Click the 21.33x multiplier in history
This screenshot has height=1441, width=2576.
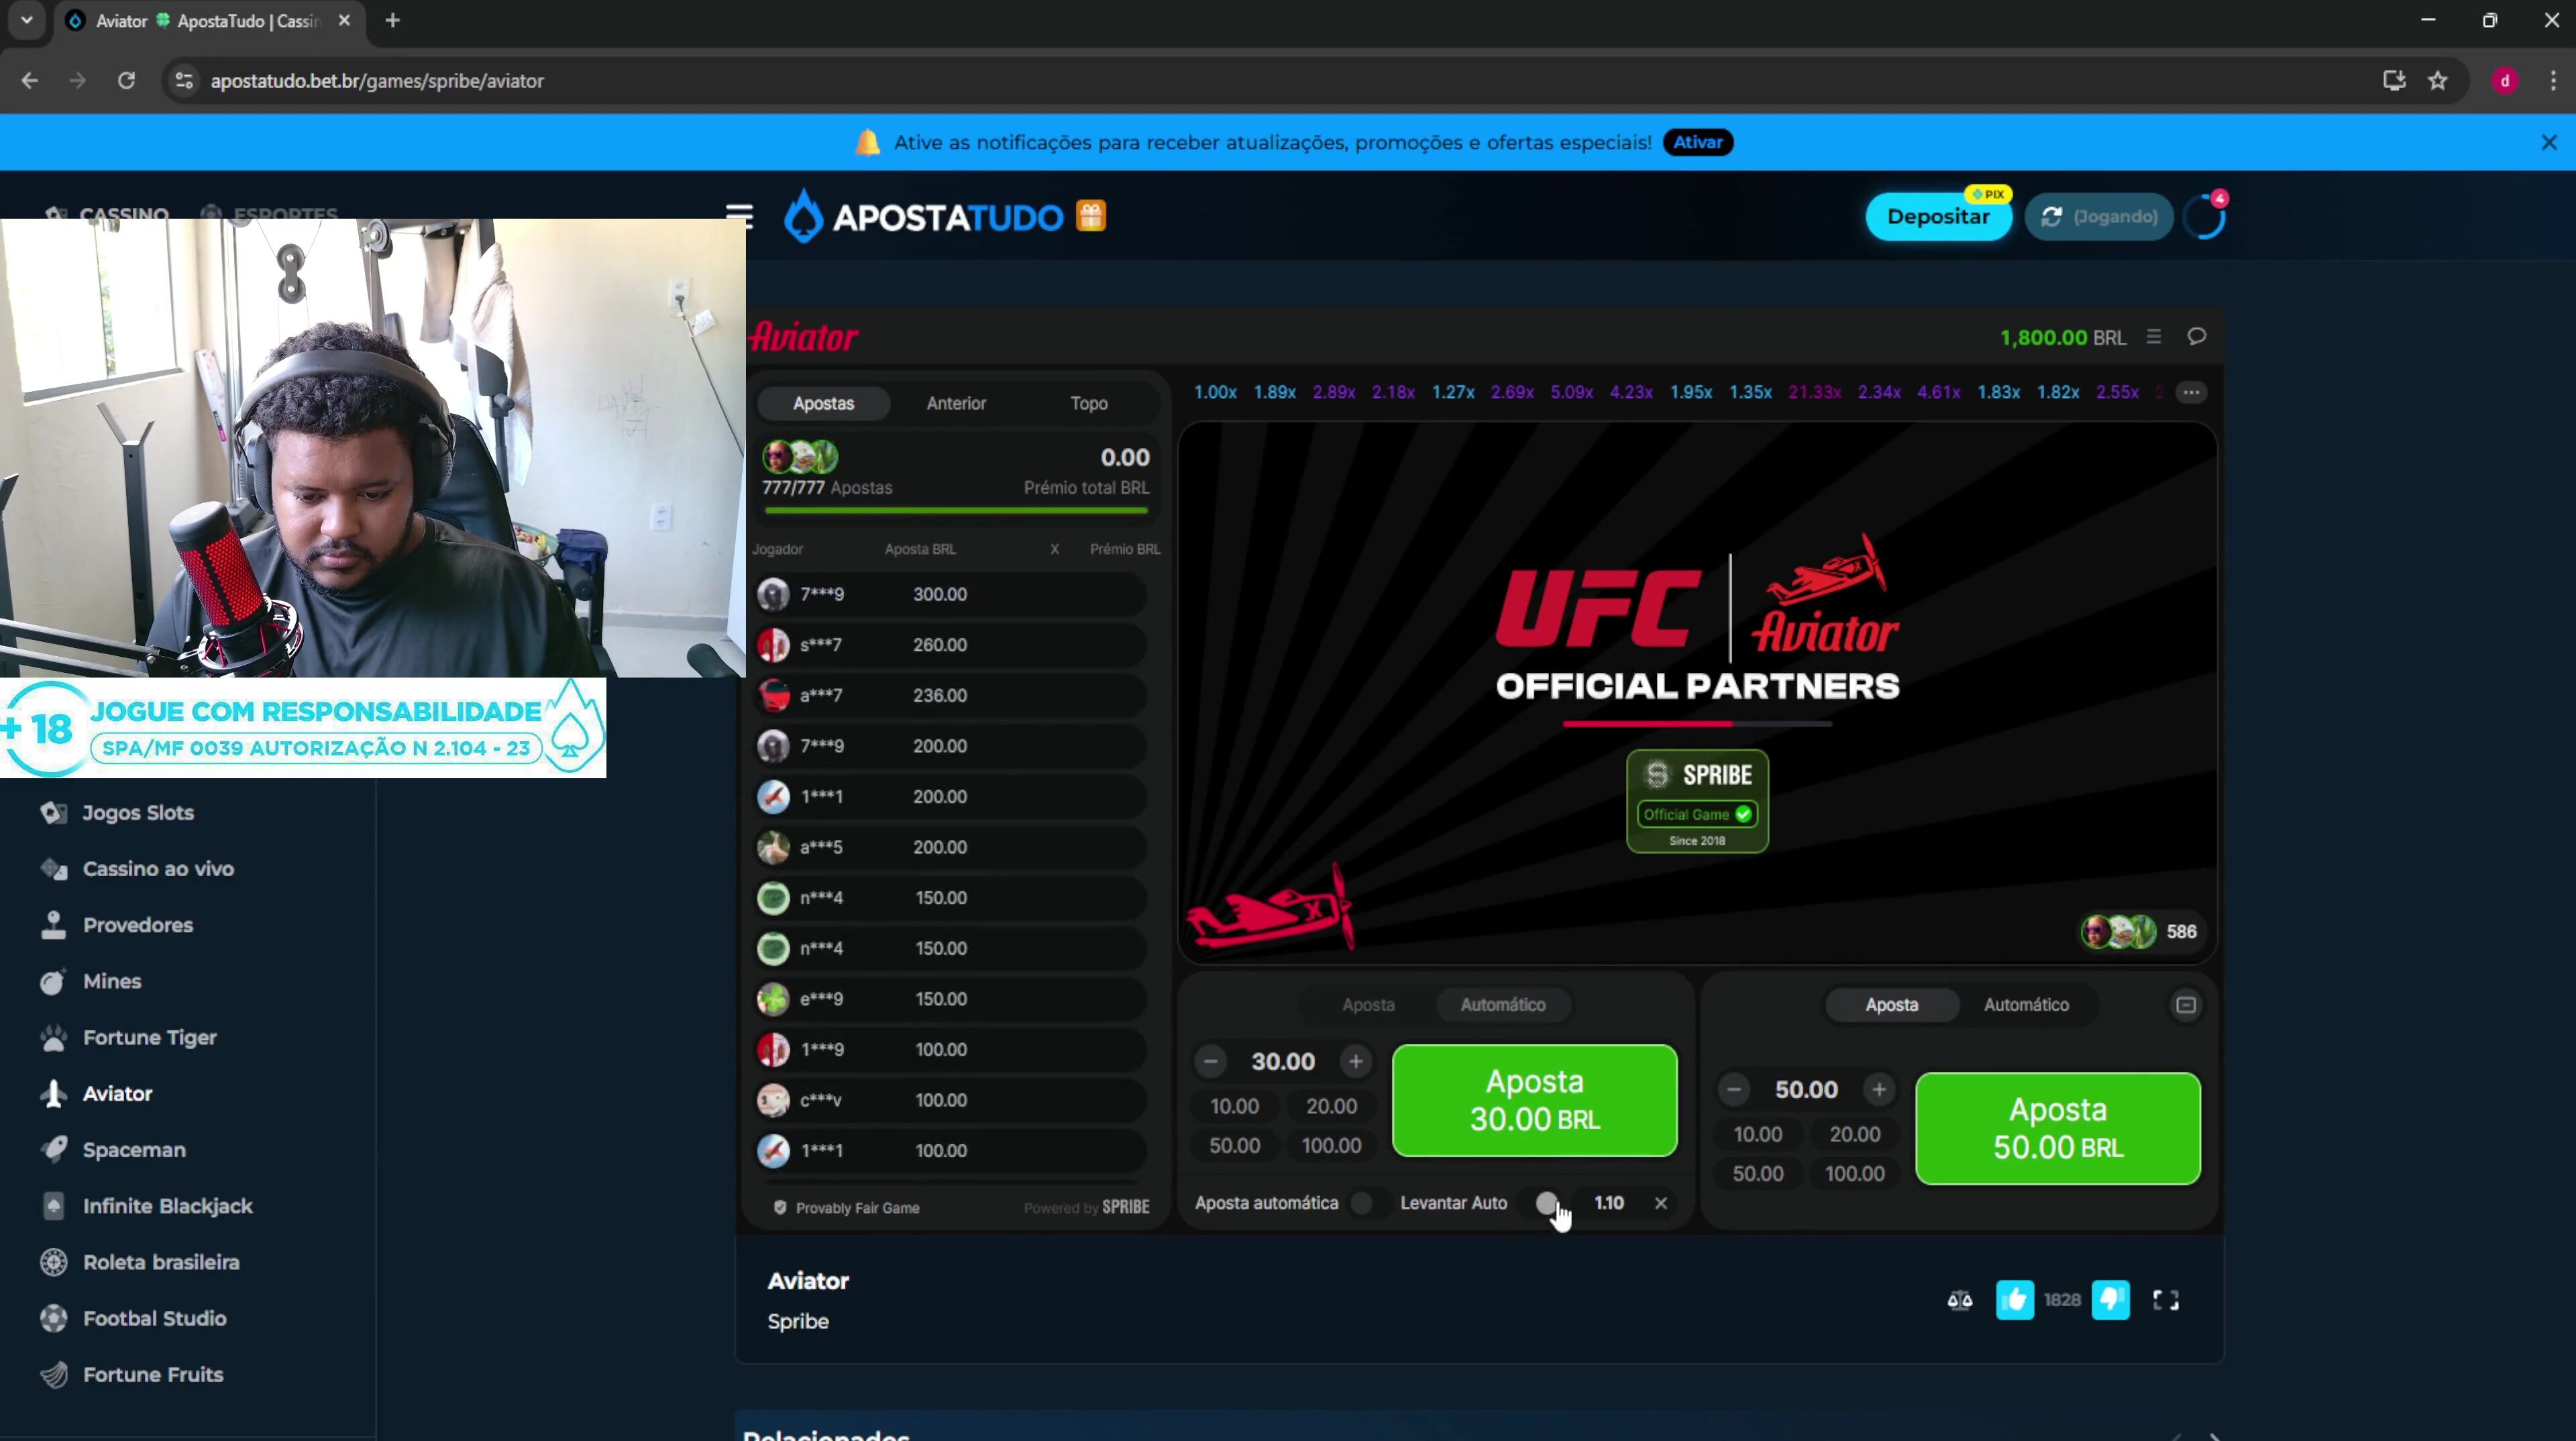[x=1814, y=392]
